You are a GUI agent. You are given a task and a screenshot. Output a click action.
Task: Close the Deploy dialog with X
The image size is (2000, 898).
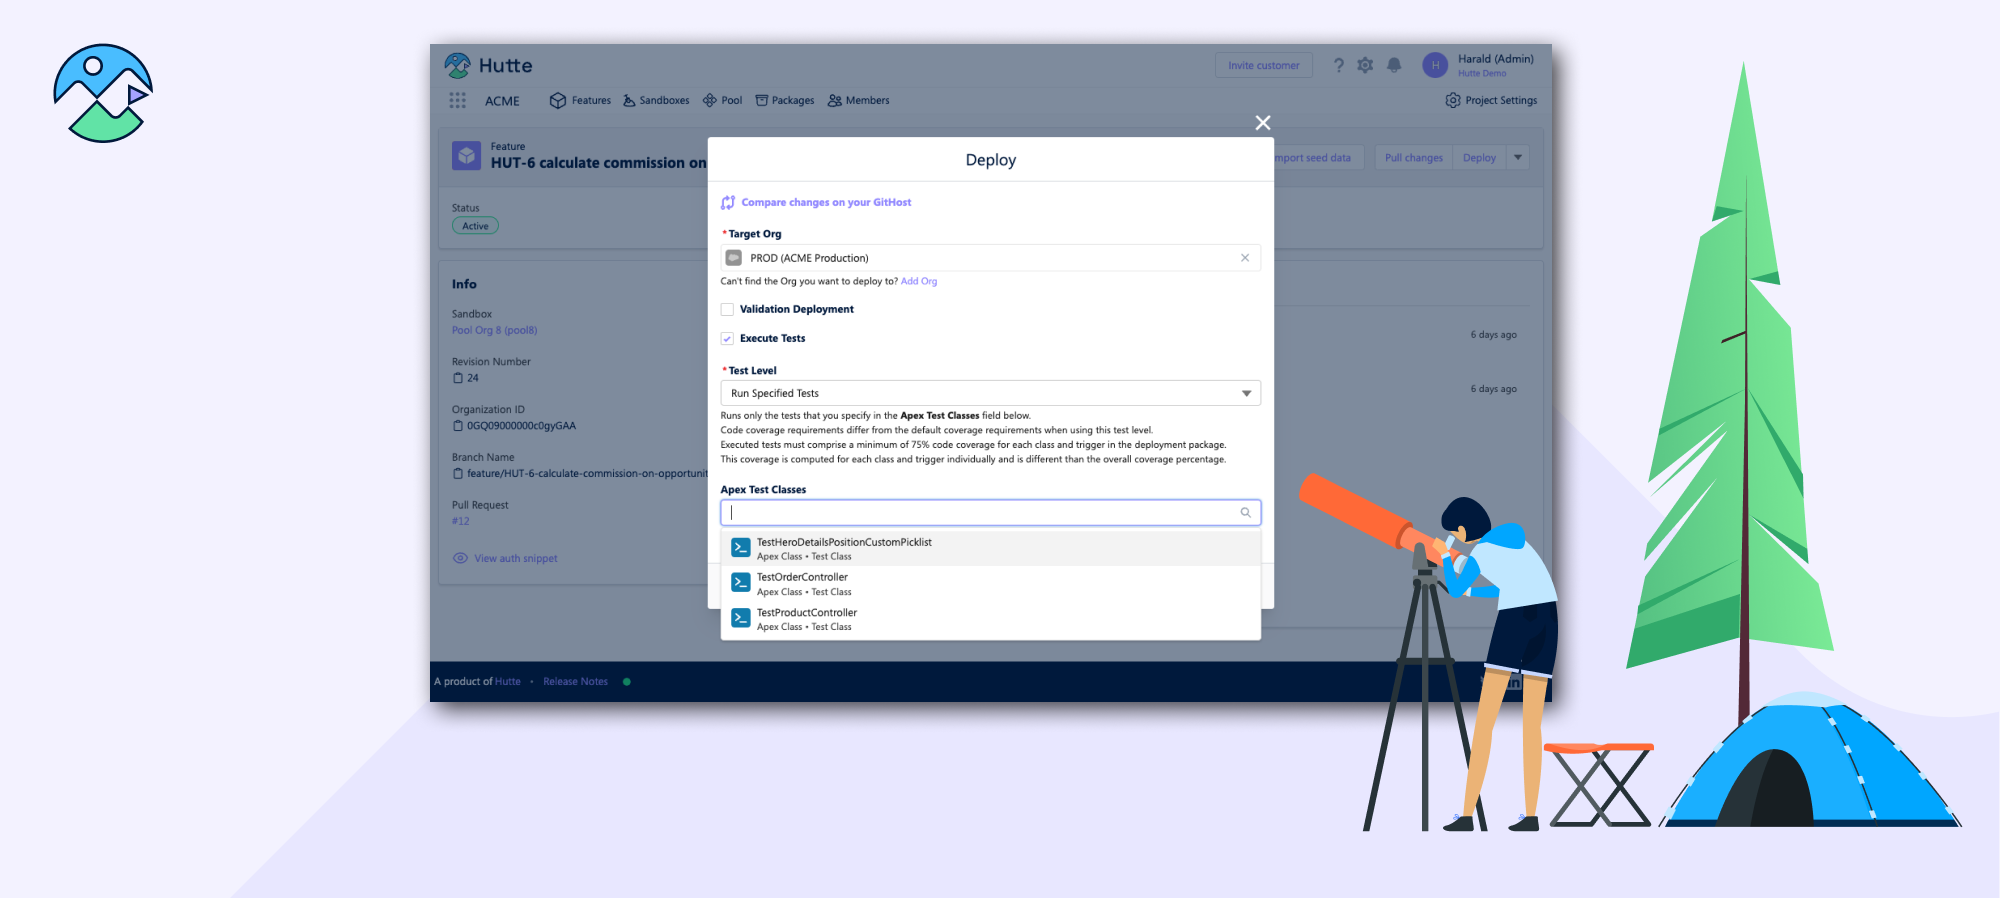tap(1263, 122)
